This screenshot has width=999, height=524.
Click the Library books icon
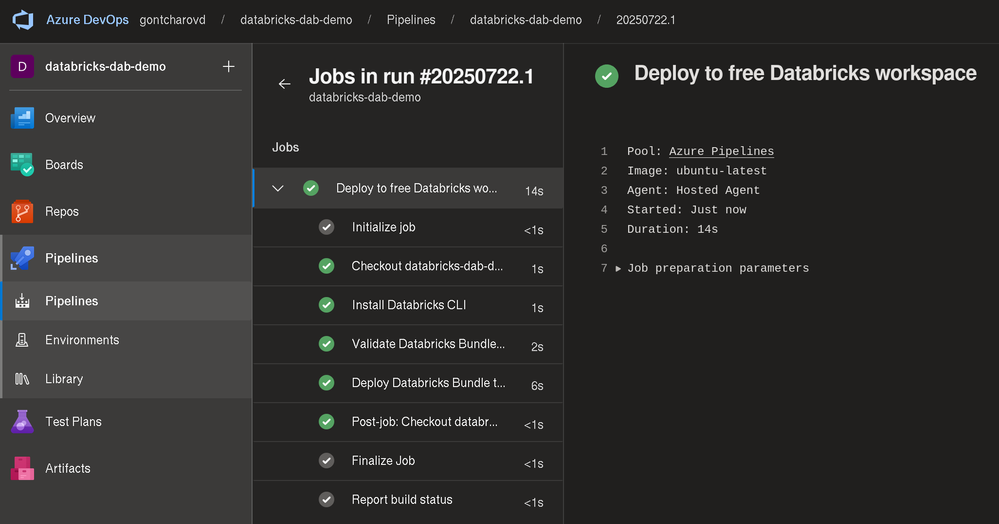pyautogui.click(x=23, y=379)
